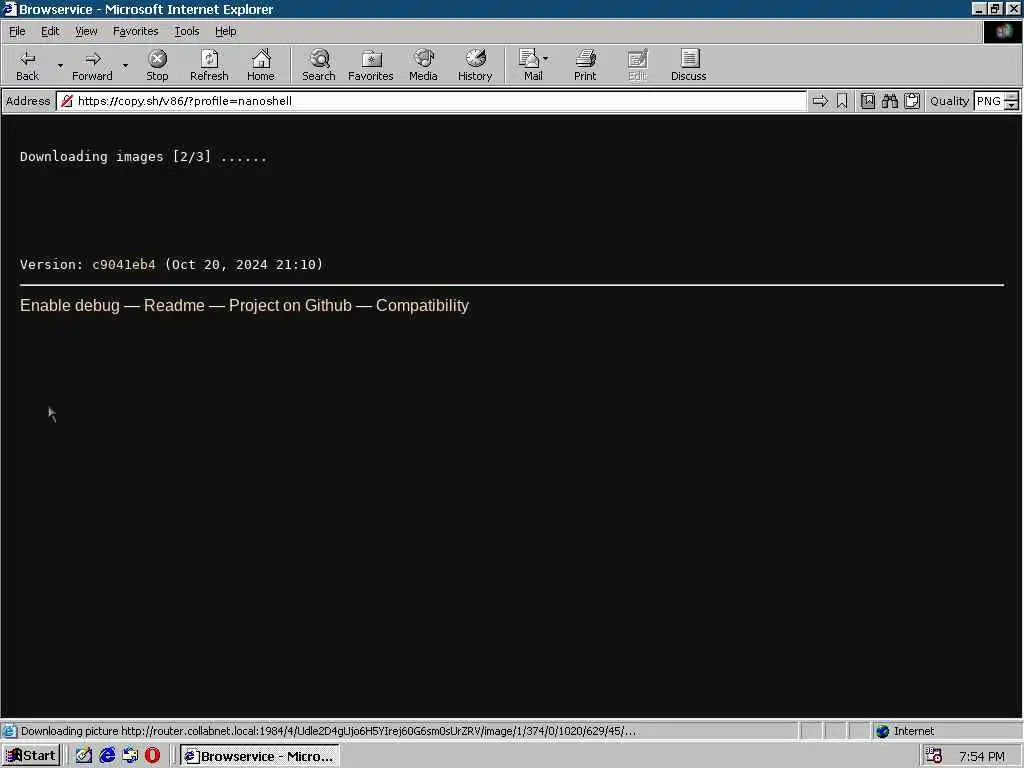The image size is (1024, 768).
Task: Click the bookmark ribbon icon
Action: coord(842,101)
